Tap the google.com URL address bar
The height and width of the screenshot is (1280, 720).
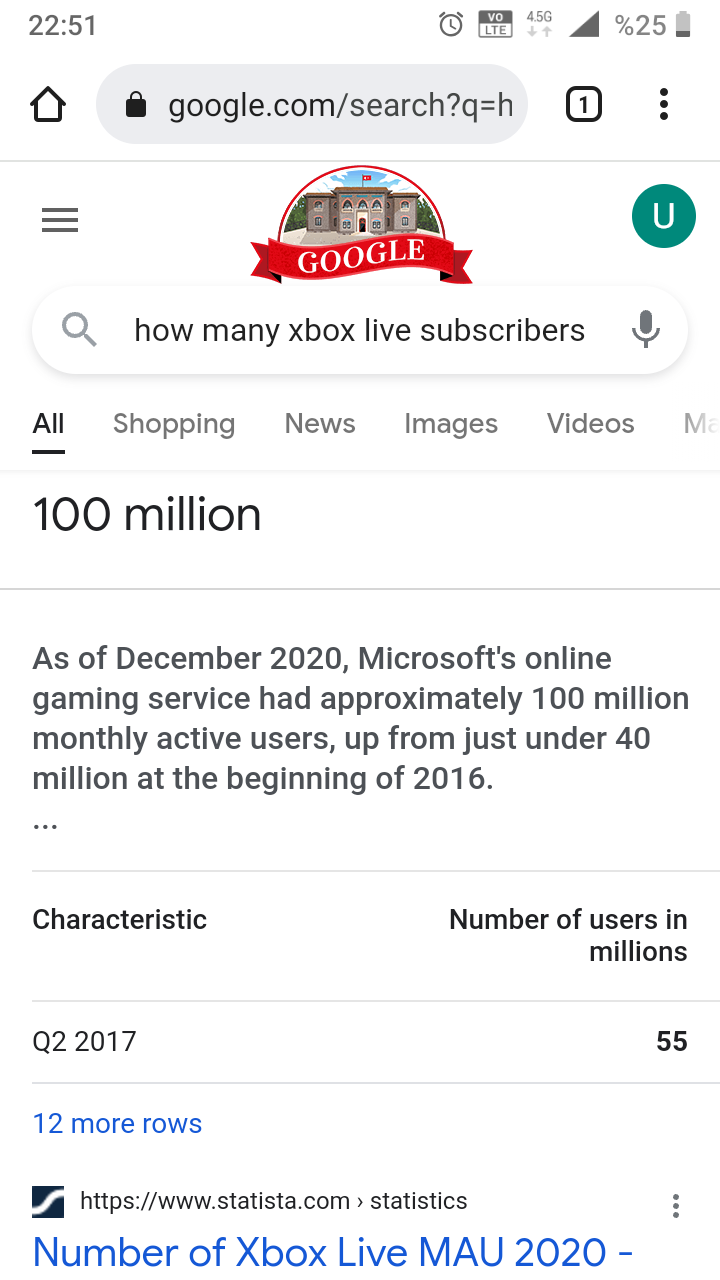[x=340, y=105]
